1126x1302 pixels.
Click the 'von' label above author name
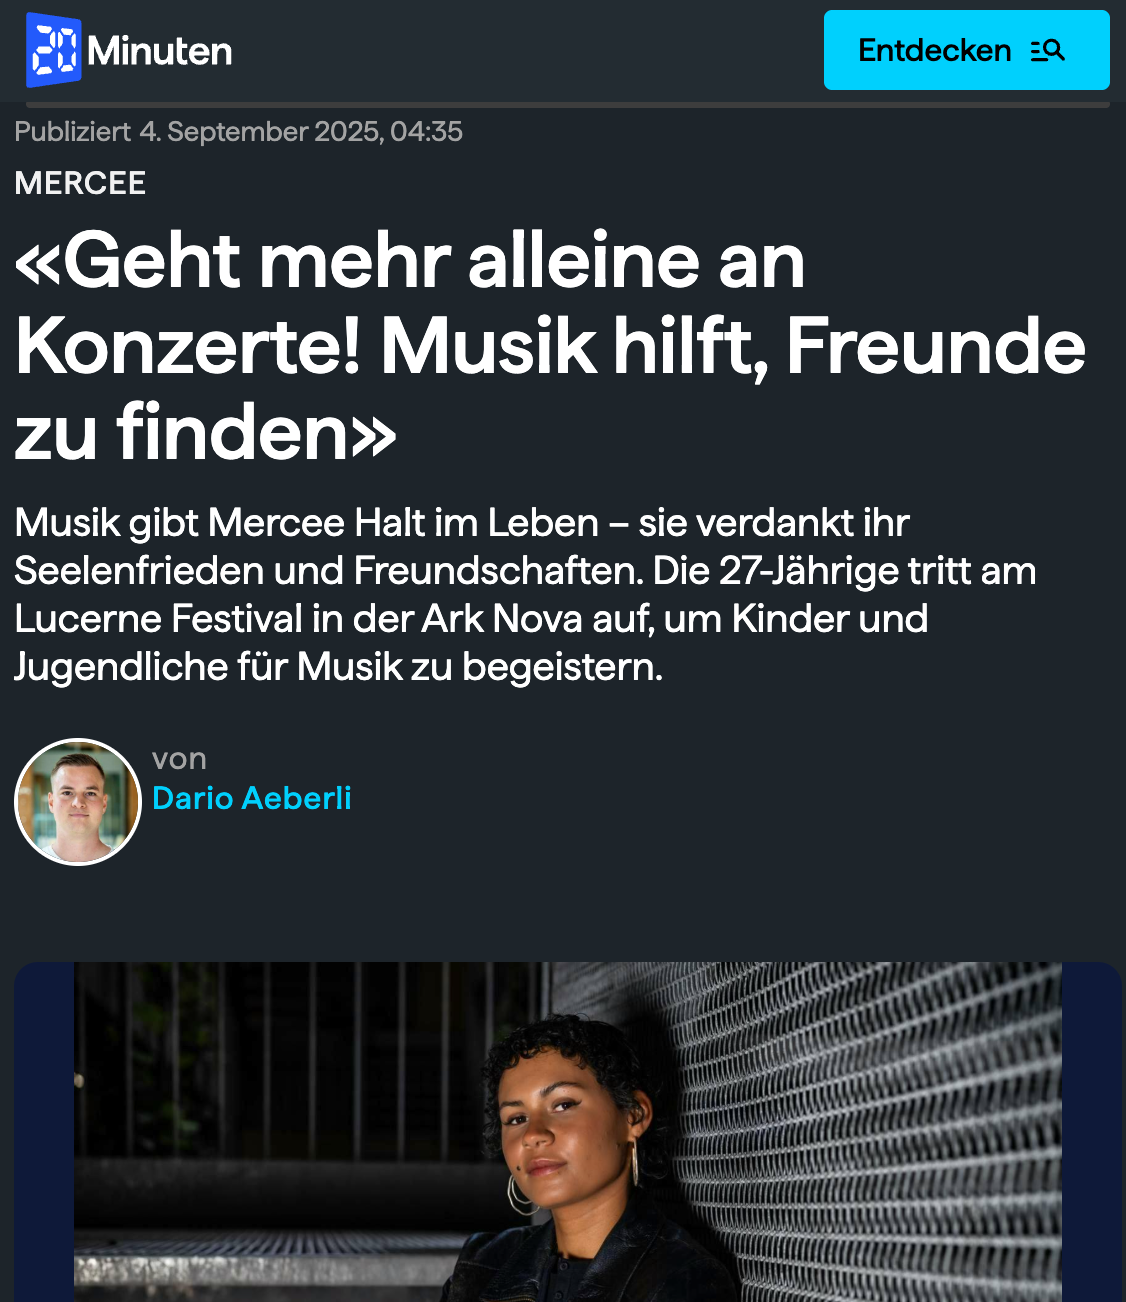pyautogui.click(x=179, y=758)
